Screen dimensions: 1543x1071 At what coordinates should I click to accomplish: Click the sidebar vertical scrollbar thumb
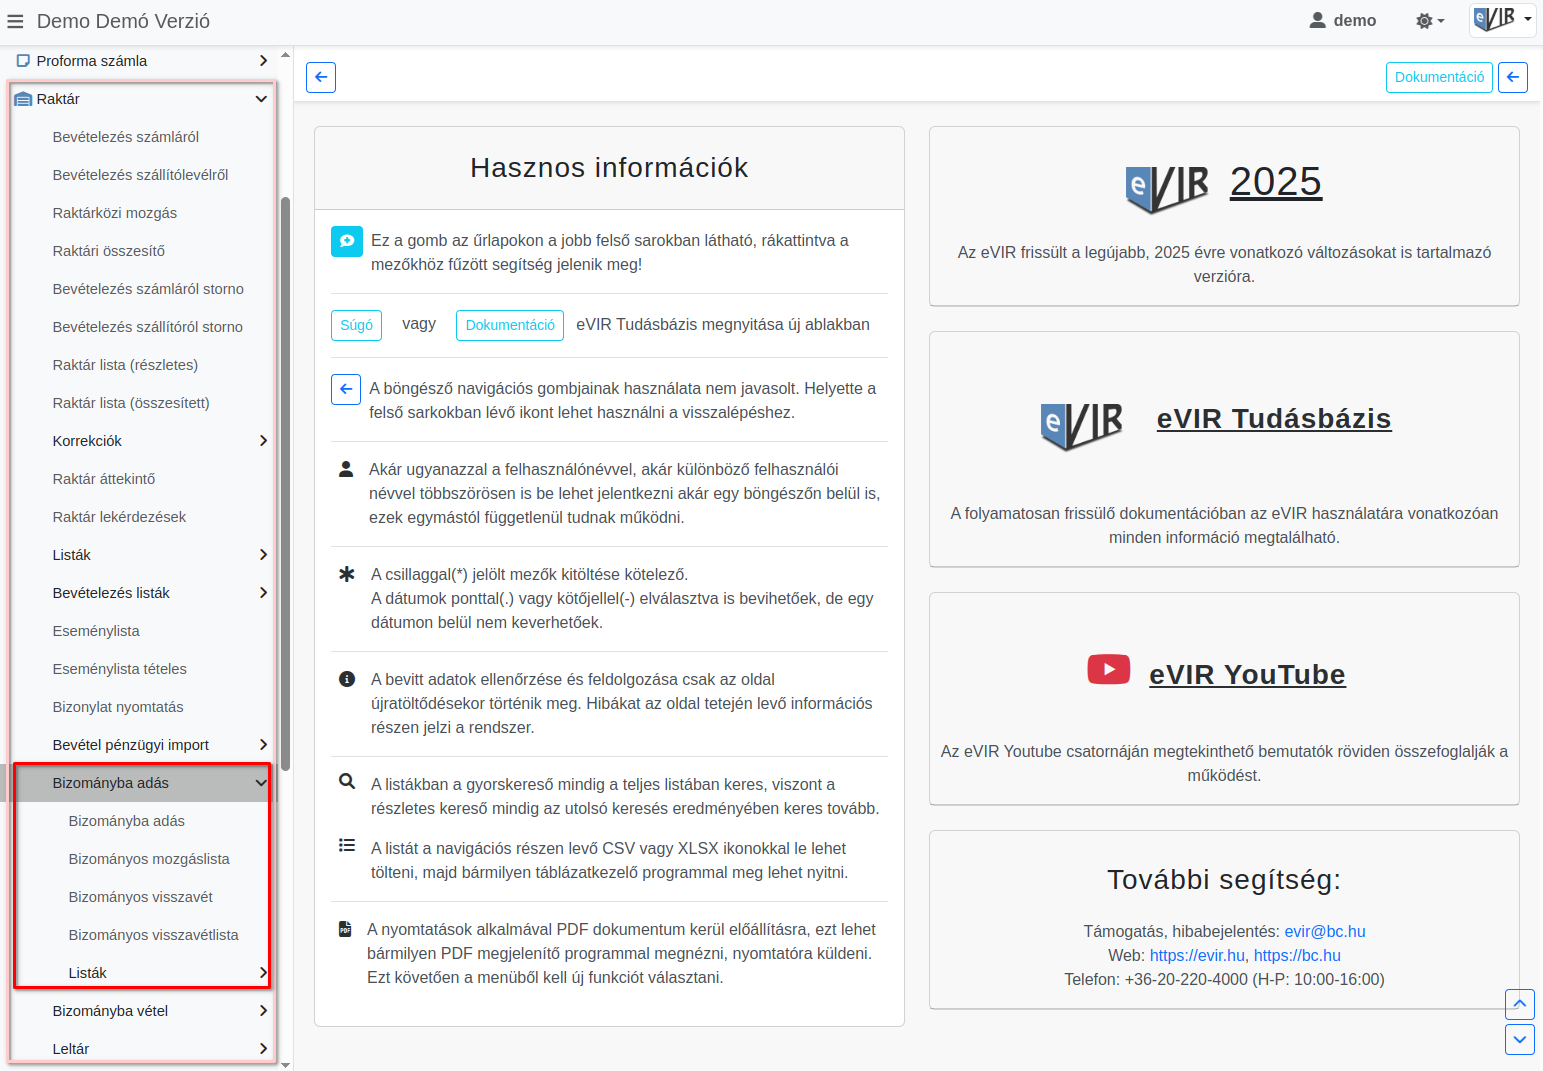286,484
